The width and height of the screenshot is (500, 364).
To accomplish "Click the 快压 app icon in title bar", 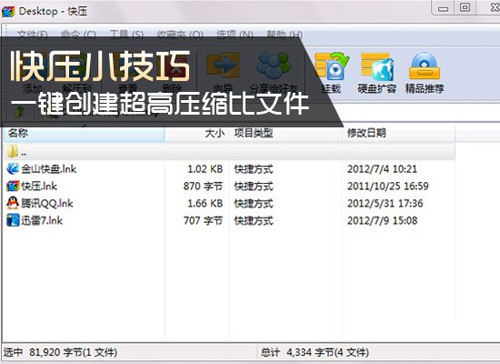I will [x=8, y=12].
